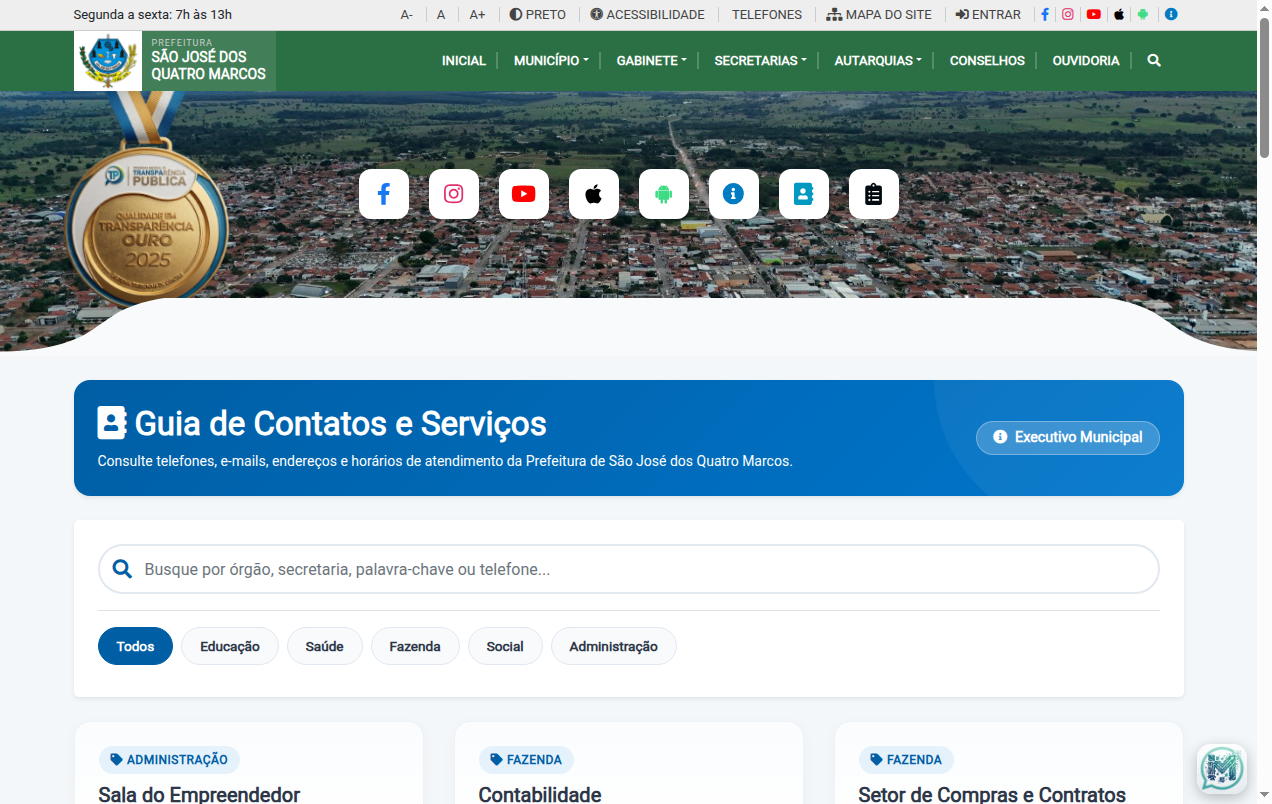Open the YouTube icon in the top bar

(1094, 15)
